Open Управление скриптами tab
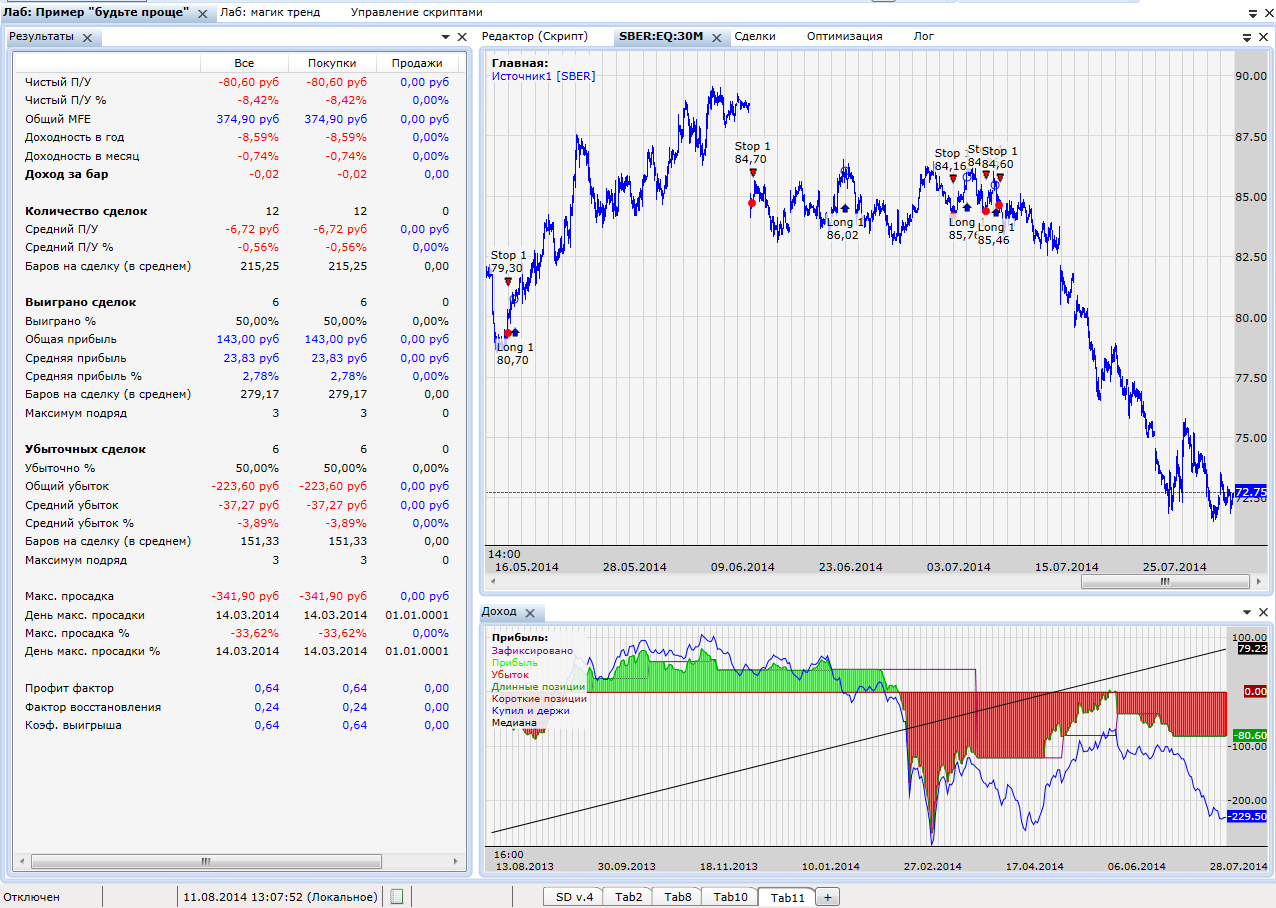This screenshot has height=908, width=1276. click(x=416, y=13)
